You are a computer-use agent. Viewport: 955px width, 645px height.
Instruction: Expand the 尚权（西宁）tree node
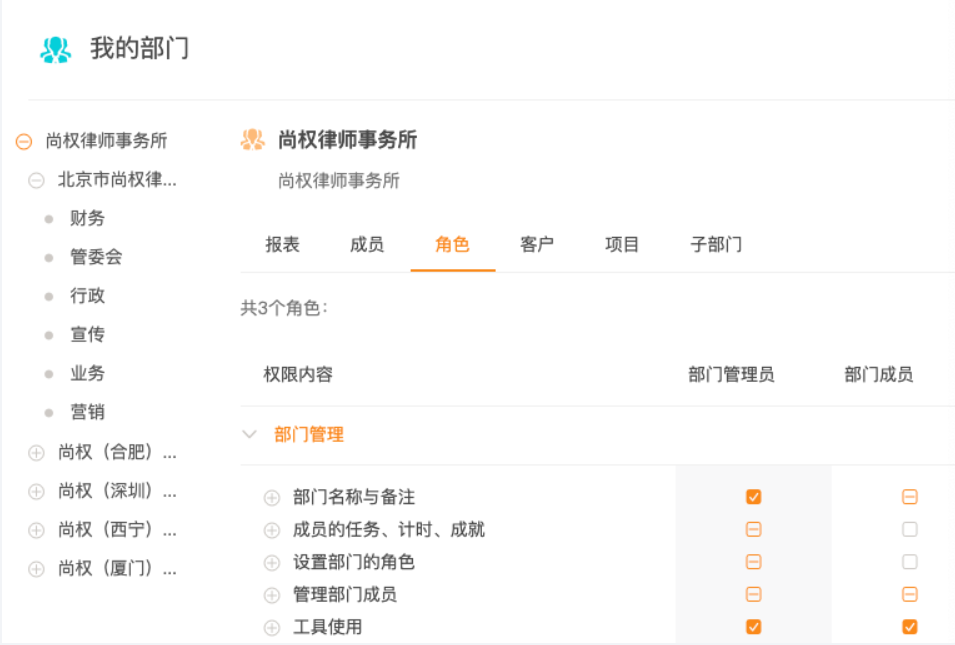tap(37, 530)
